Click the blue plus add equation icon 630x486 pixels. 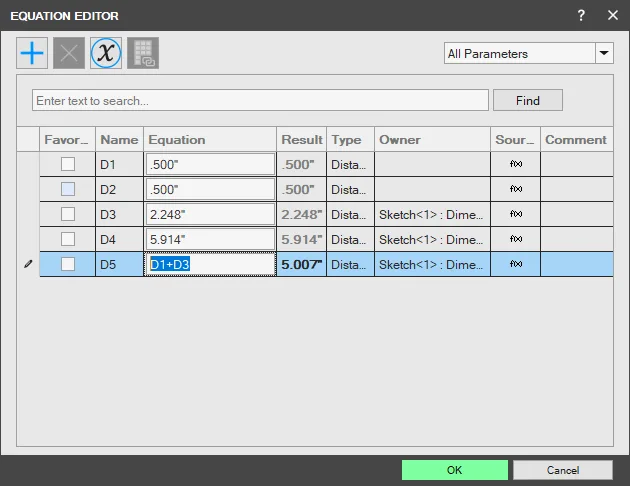pos(32,53)
